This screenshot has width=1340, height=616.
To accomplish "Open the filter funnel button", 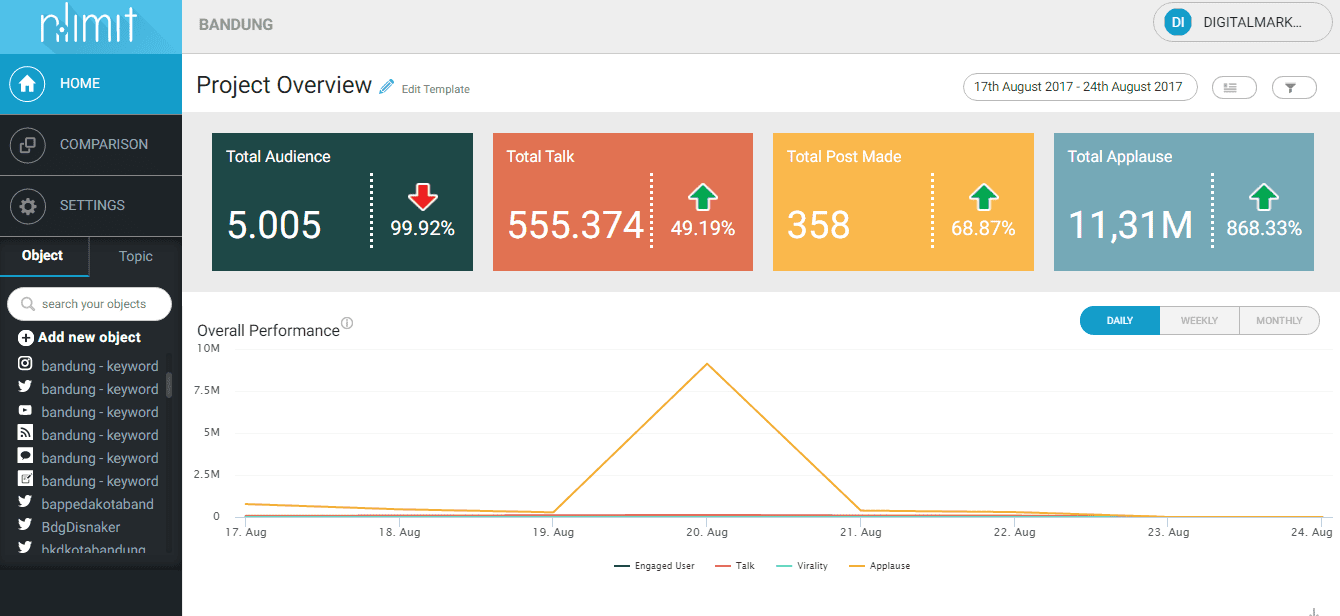I will 1294,88.
